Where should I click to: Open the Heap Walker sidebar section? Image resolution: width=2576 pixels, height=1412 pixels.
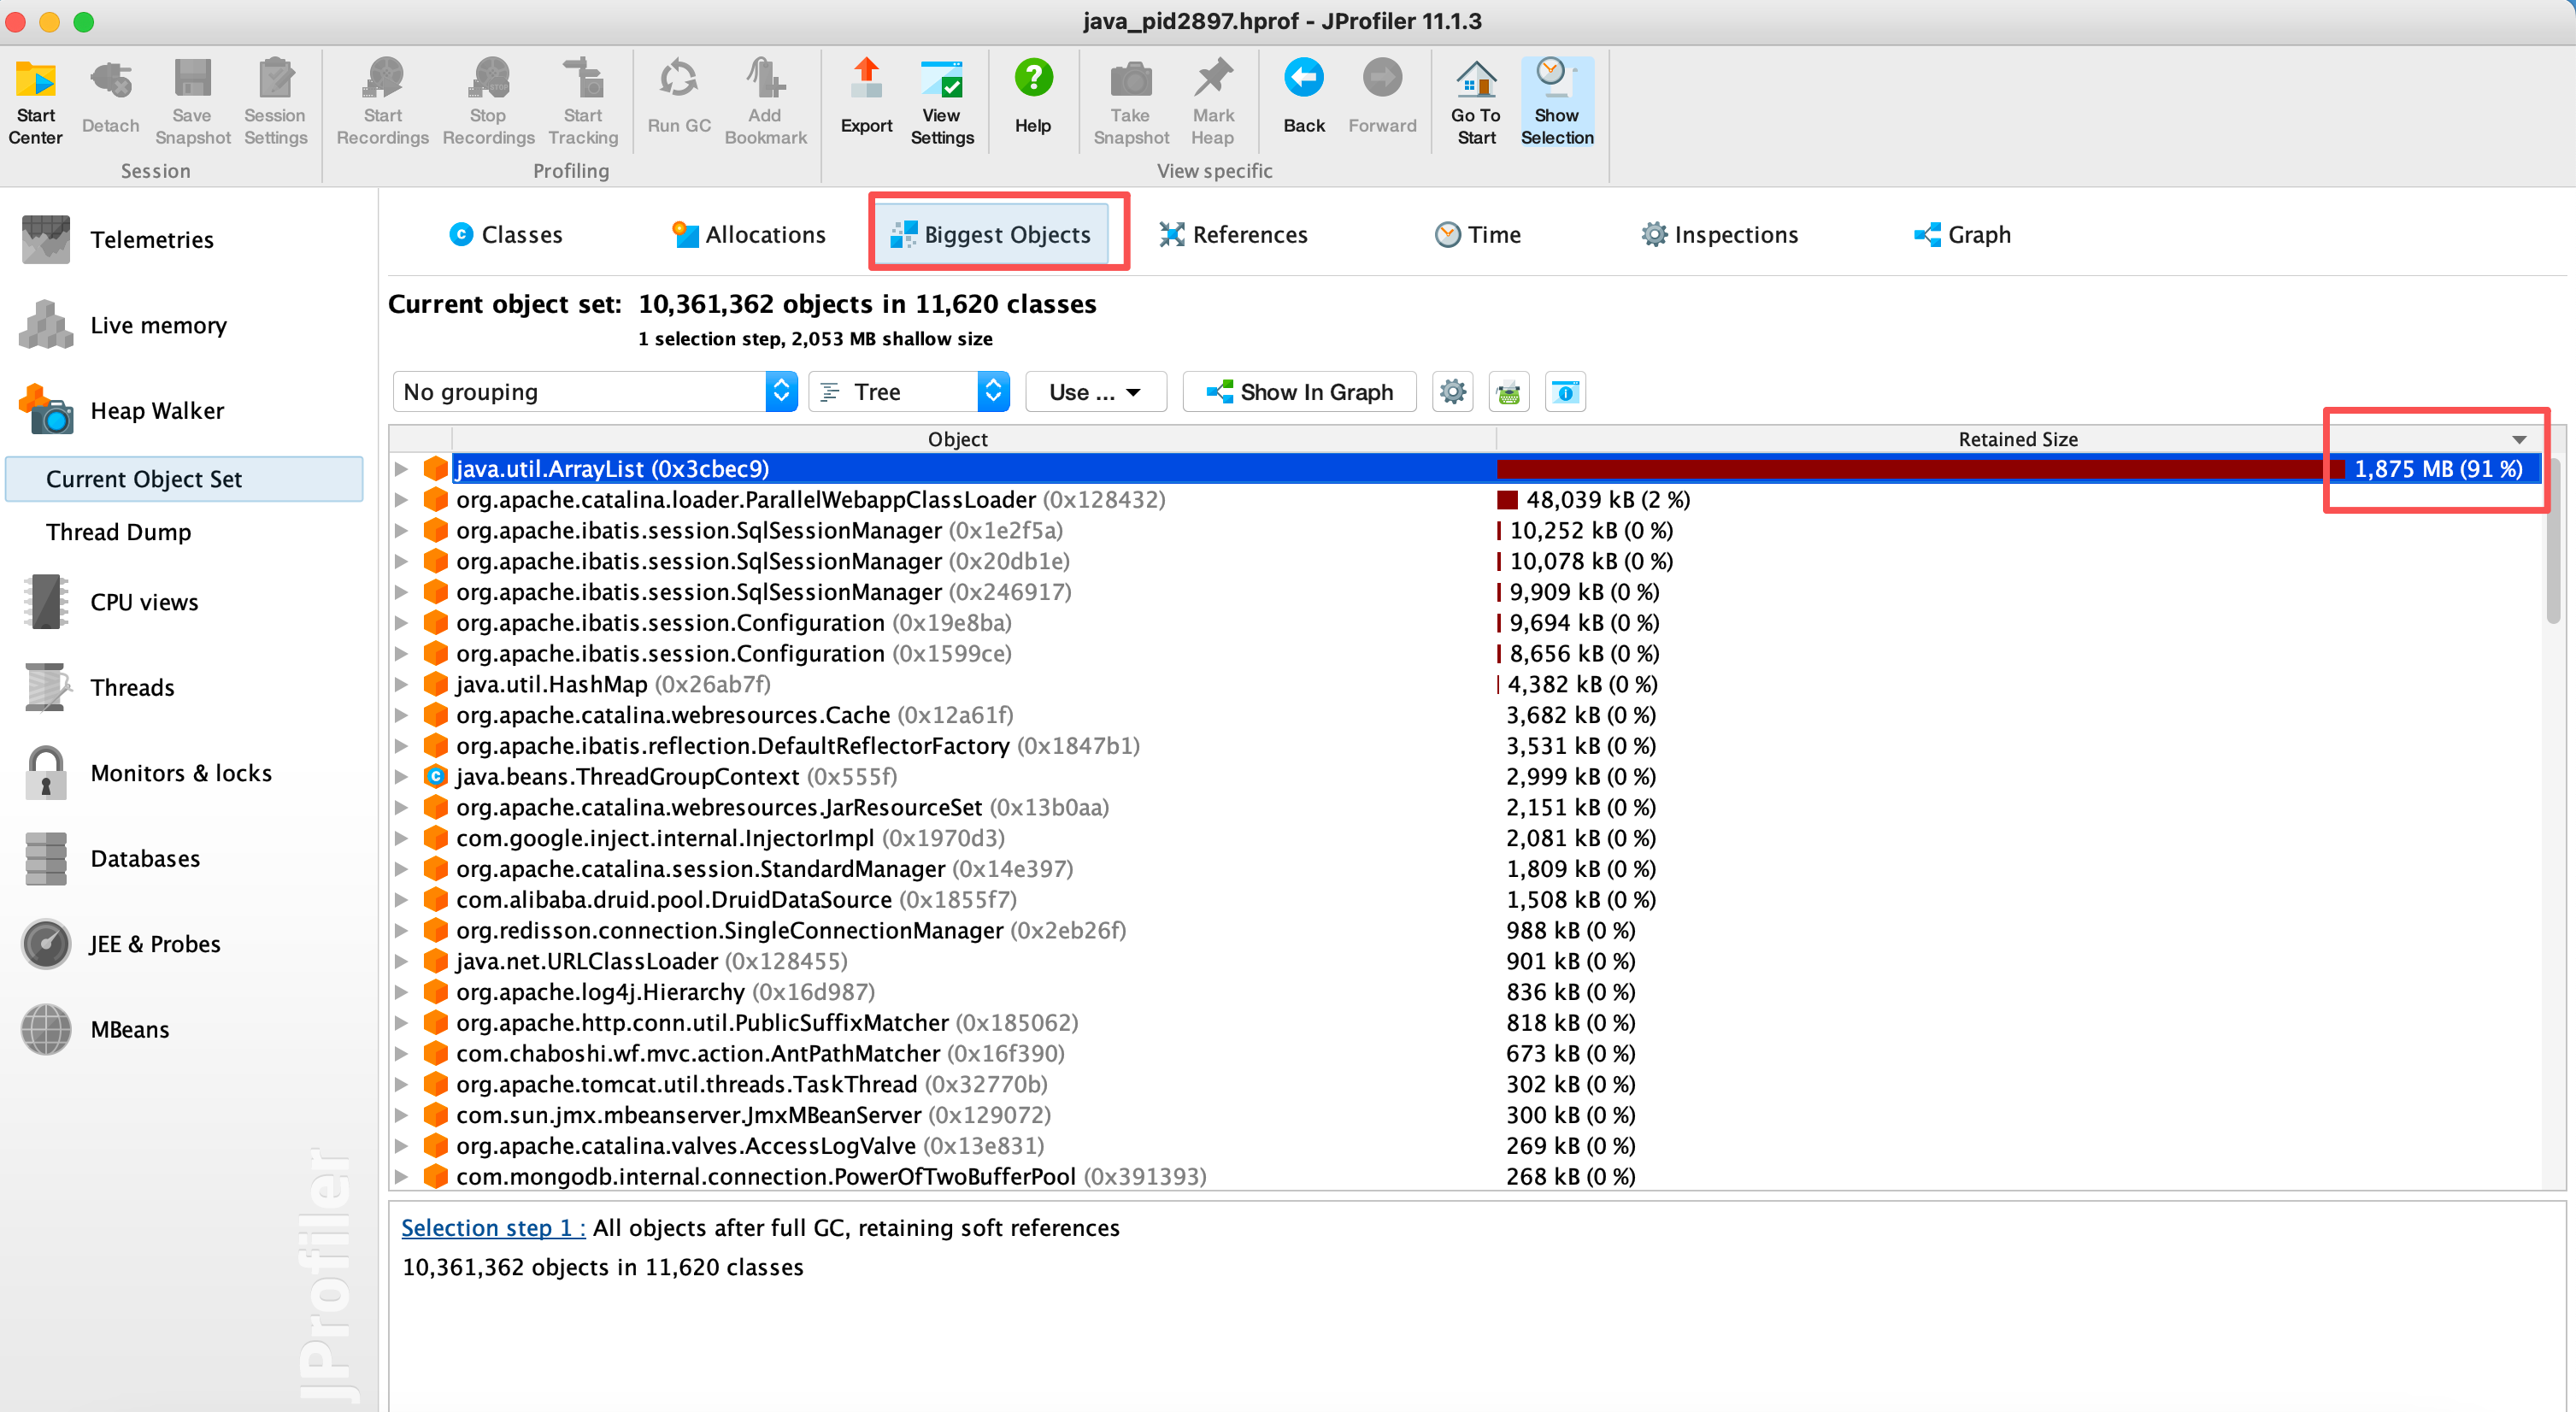tap(157, 411)
